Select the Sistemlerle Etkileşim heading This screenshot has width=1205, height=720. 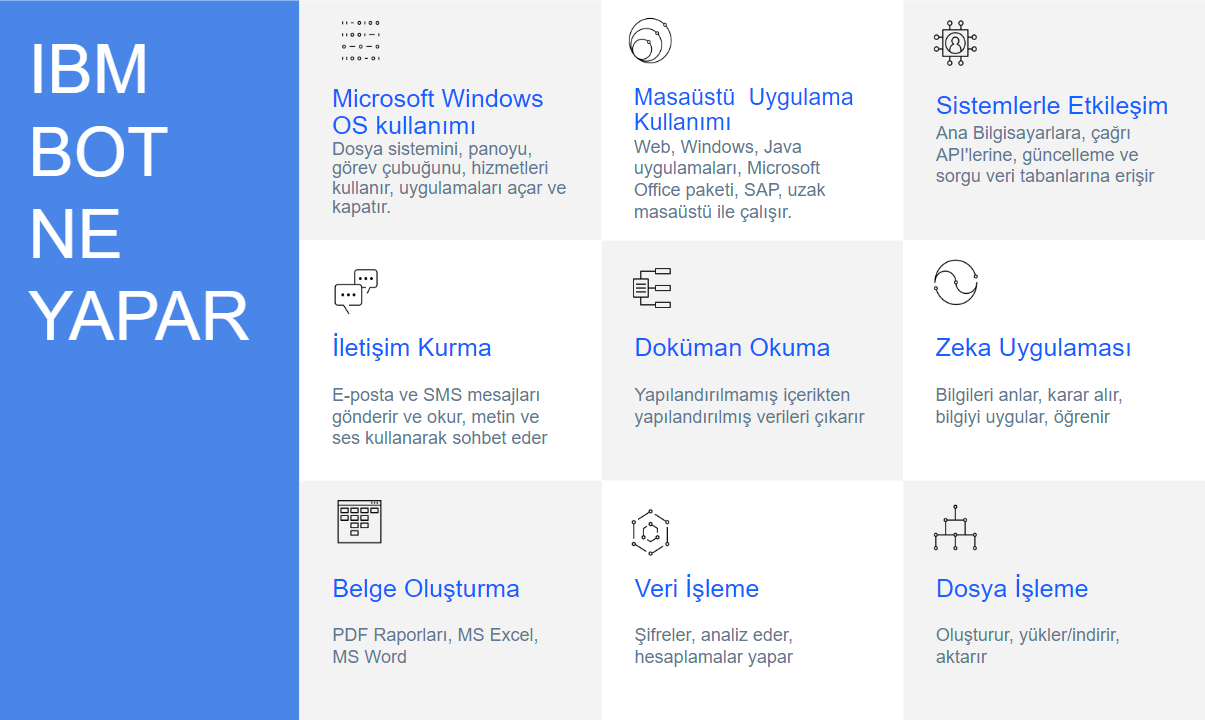tap(1051, 106)
